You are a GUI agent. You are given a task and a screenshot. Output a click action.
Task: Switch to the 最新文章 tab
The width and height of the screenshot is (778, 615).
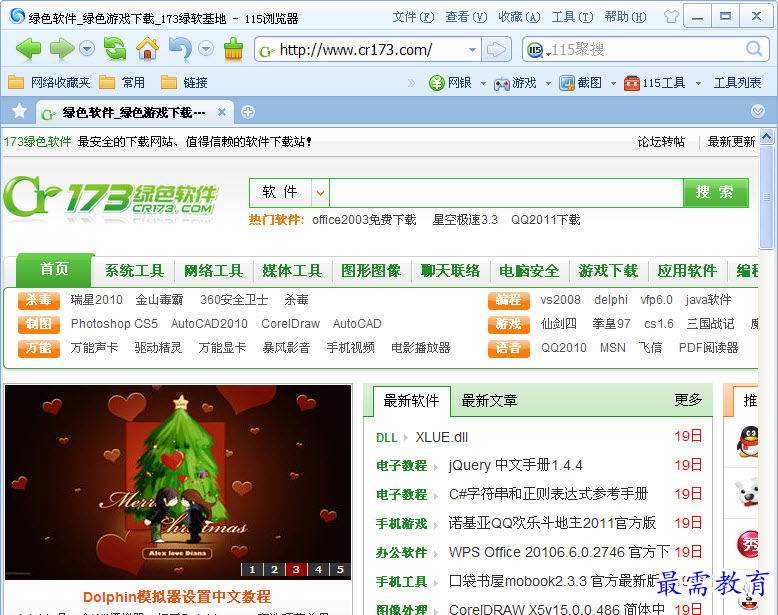(489, 401)
